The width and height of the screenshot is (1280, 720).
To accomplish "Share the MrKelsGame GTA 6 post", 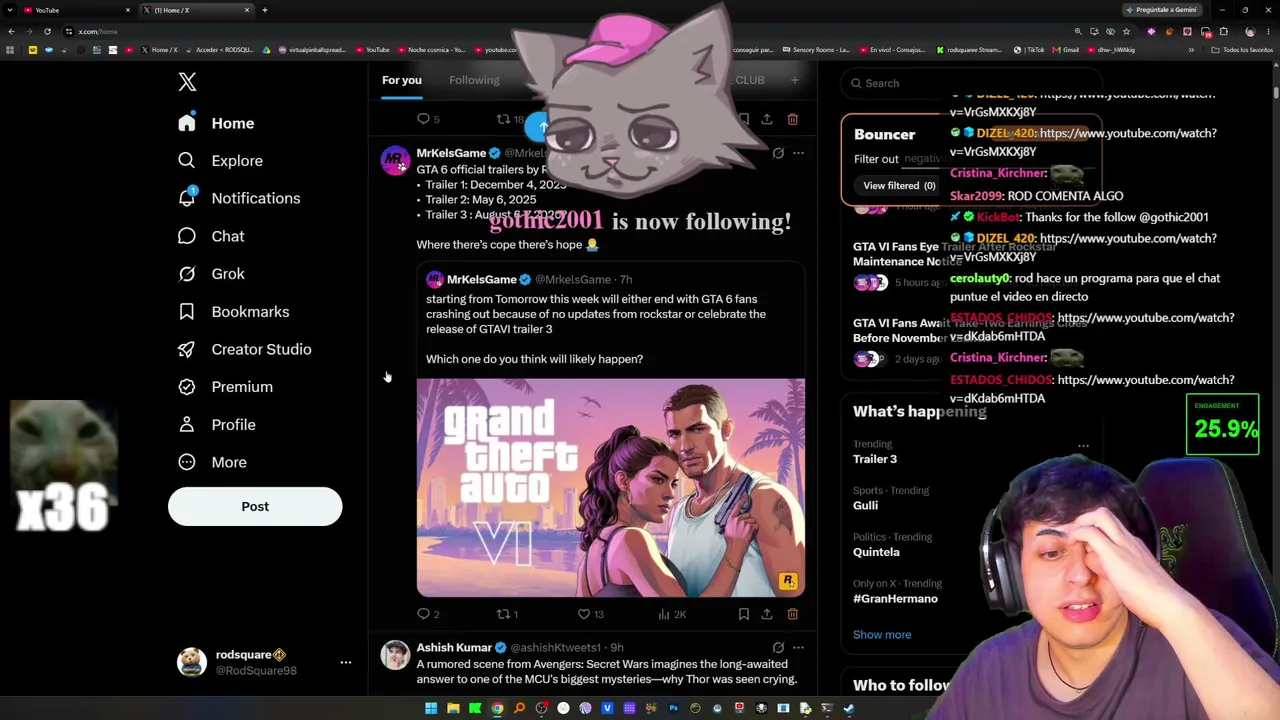I will point(767,614).
